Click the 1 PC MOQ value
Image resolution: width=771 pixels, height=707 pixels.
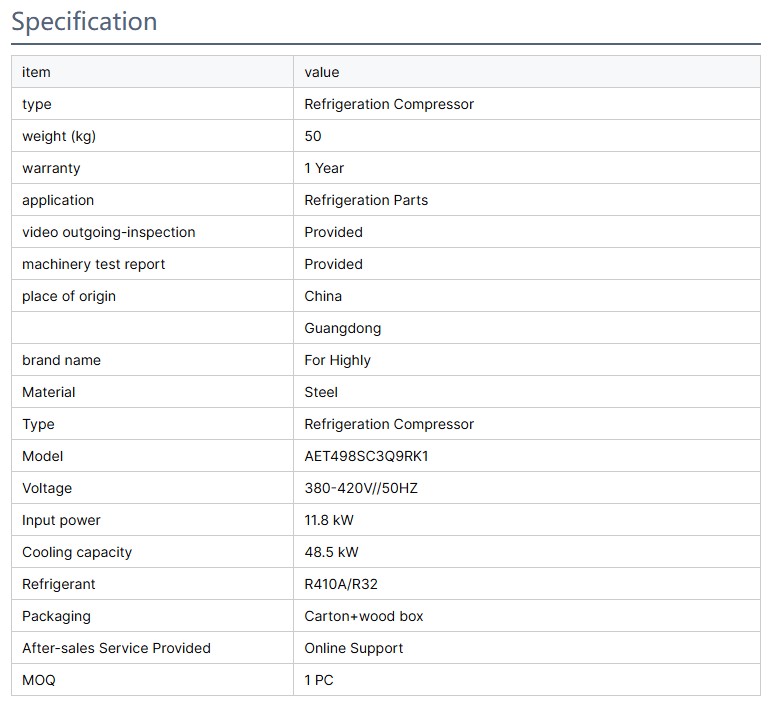pos(319,680)
